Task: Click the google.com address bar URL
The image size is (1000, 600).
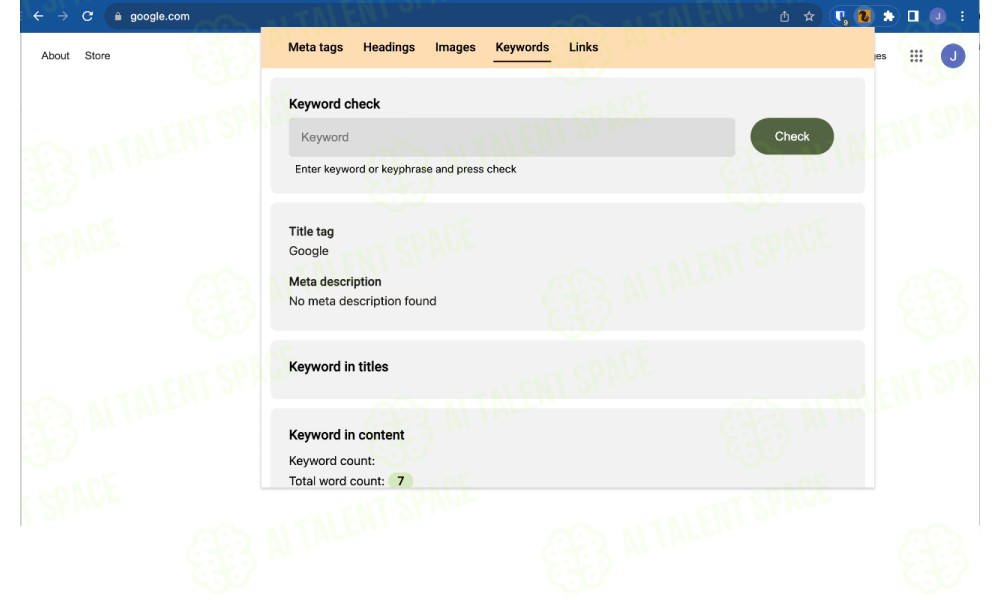Action: tap(160, 17)
